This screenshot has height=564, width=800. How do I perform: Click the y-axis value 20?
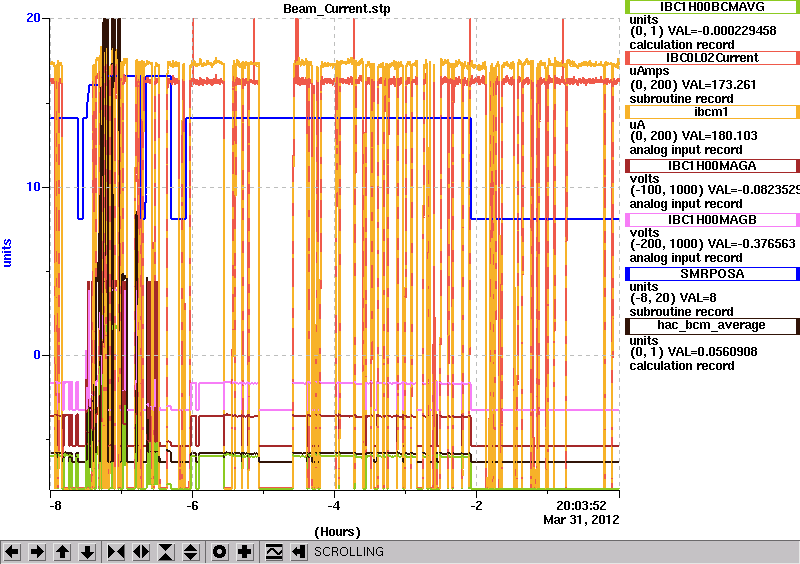(x=33, y=17)
